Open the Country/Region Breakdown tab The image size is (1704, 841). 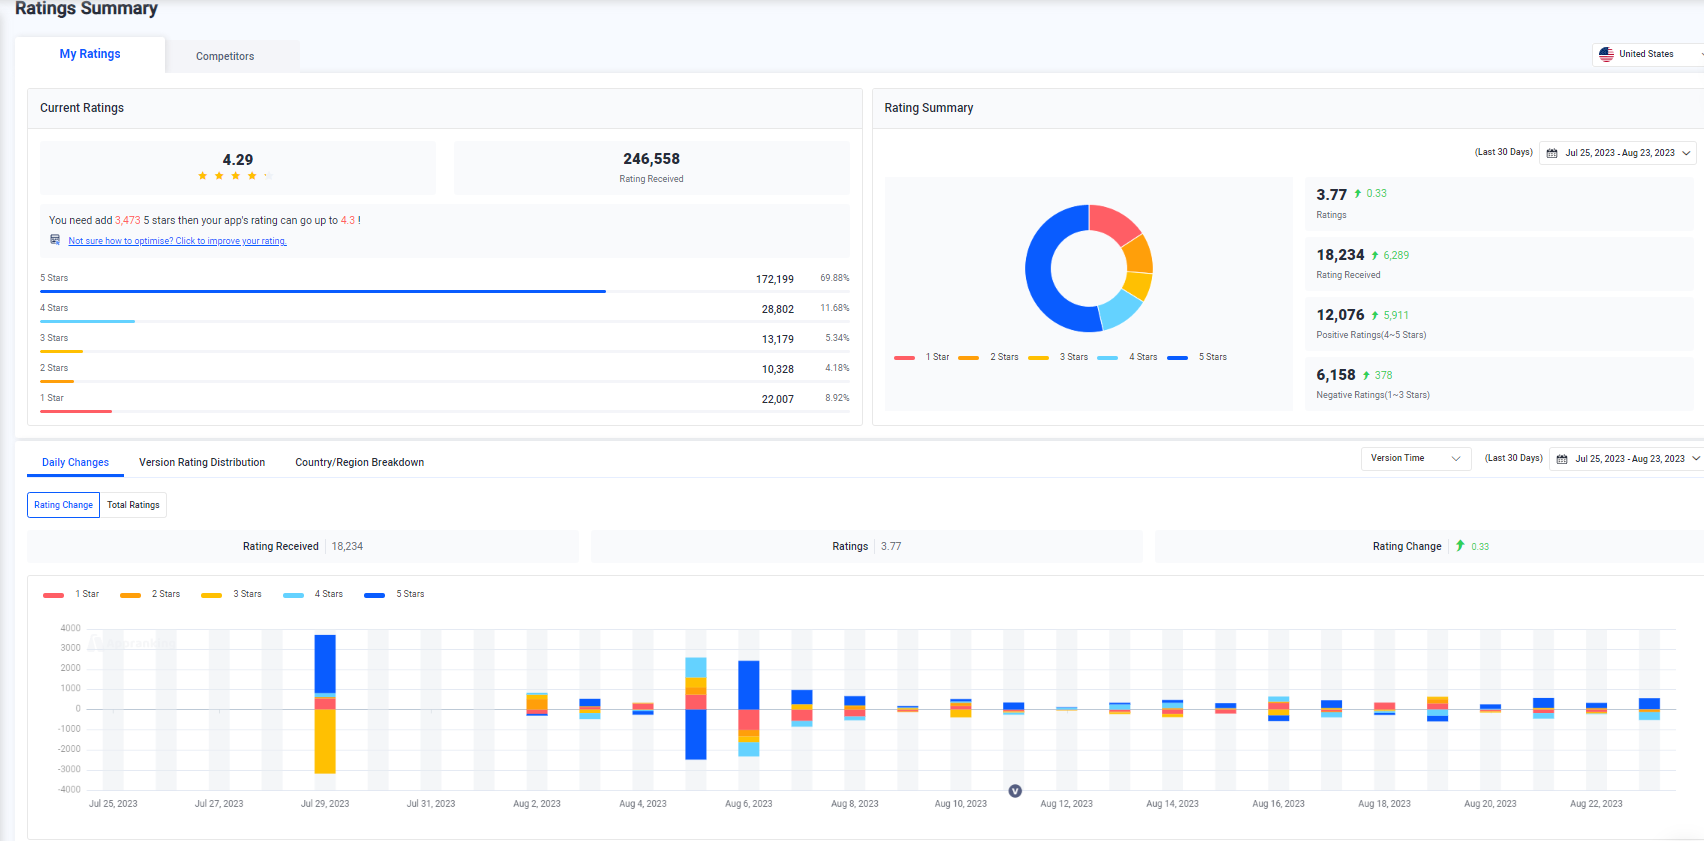[x=359, y=462]
